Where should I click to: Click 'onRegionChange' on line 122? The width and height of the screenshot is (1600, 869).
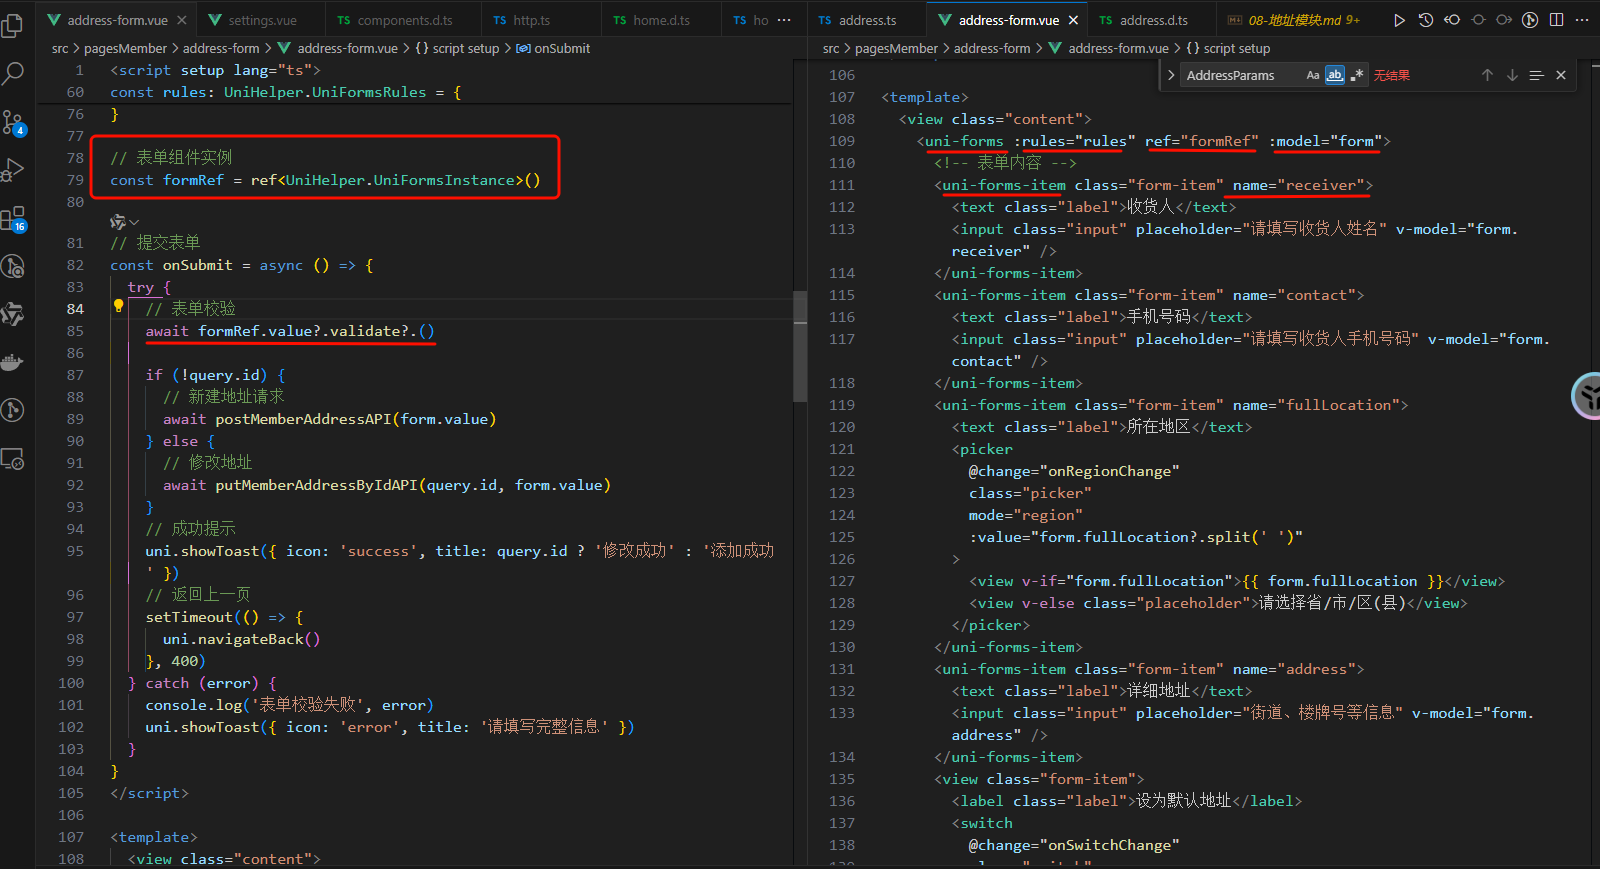click(x=1109, y=471)
